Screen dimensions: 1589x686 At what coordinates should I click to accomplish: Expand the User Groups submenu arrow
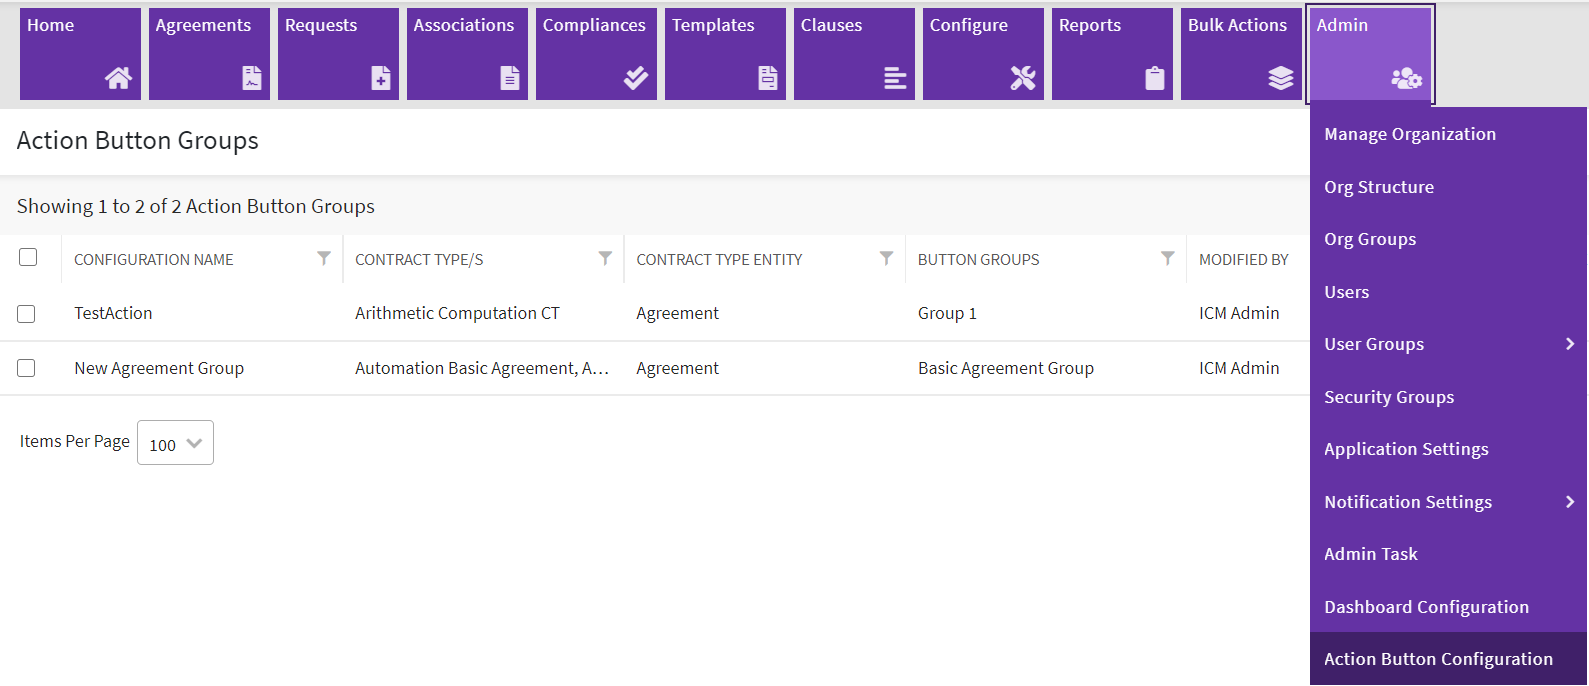click(1569, 344)
